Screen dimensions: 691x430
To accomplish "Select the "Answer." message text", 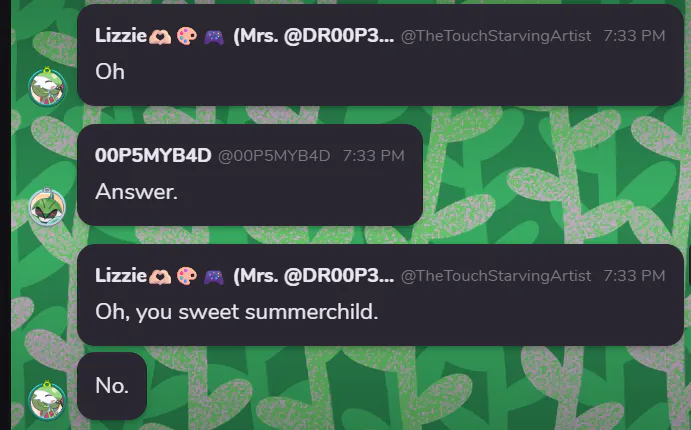I will 137,192.
